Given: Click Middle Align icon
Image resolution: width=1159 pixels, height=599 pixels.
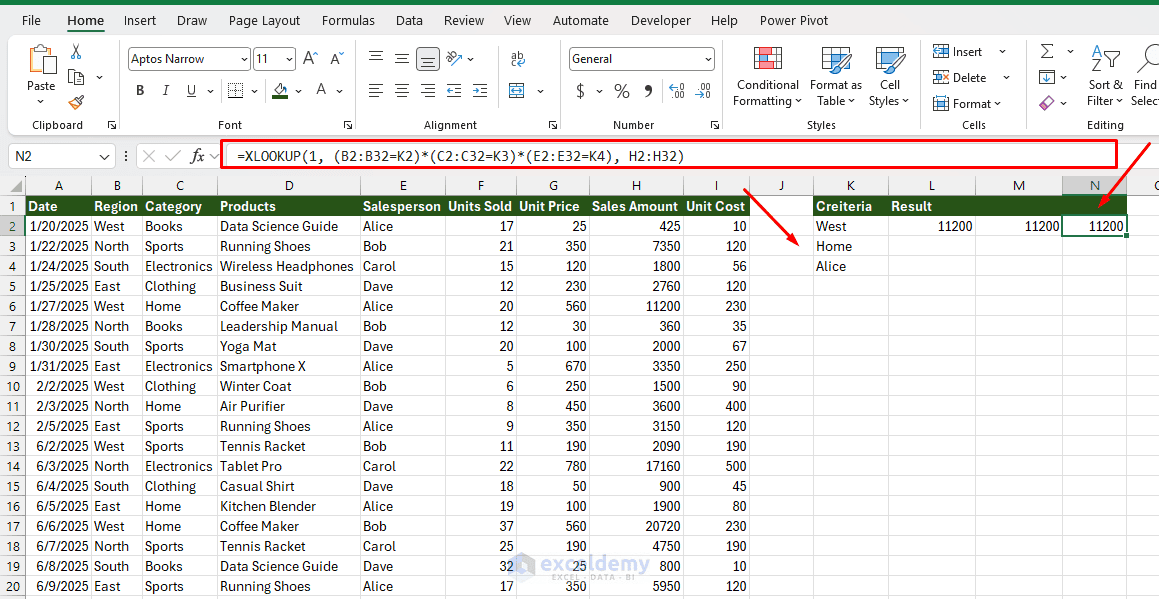Looking at the screenshot, I should tap(402, 58).
